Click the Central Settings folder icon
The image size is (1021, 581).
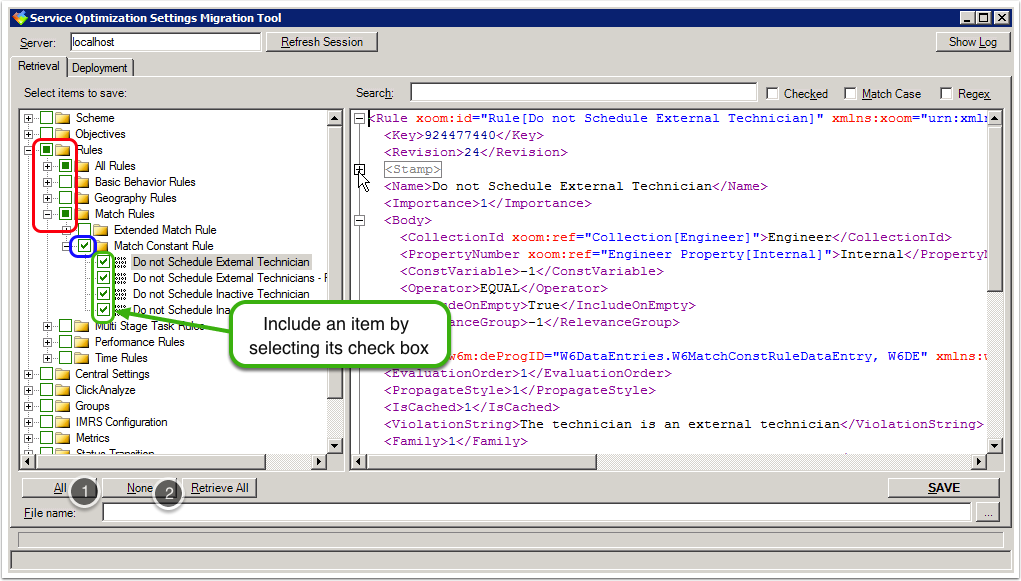(63, 374)
